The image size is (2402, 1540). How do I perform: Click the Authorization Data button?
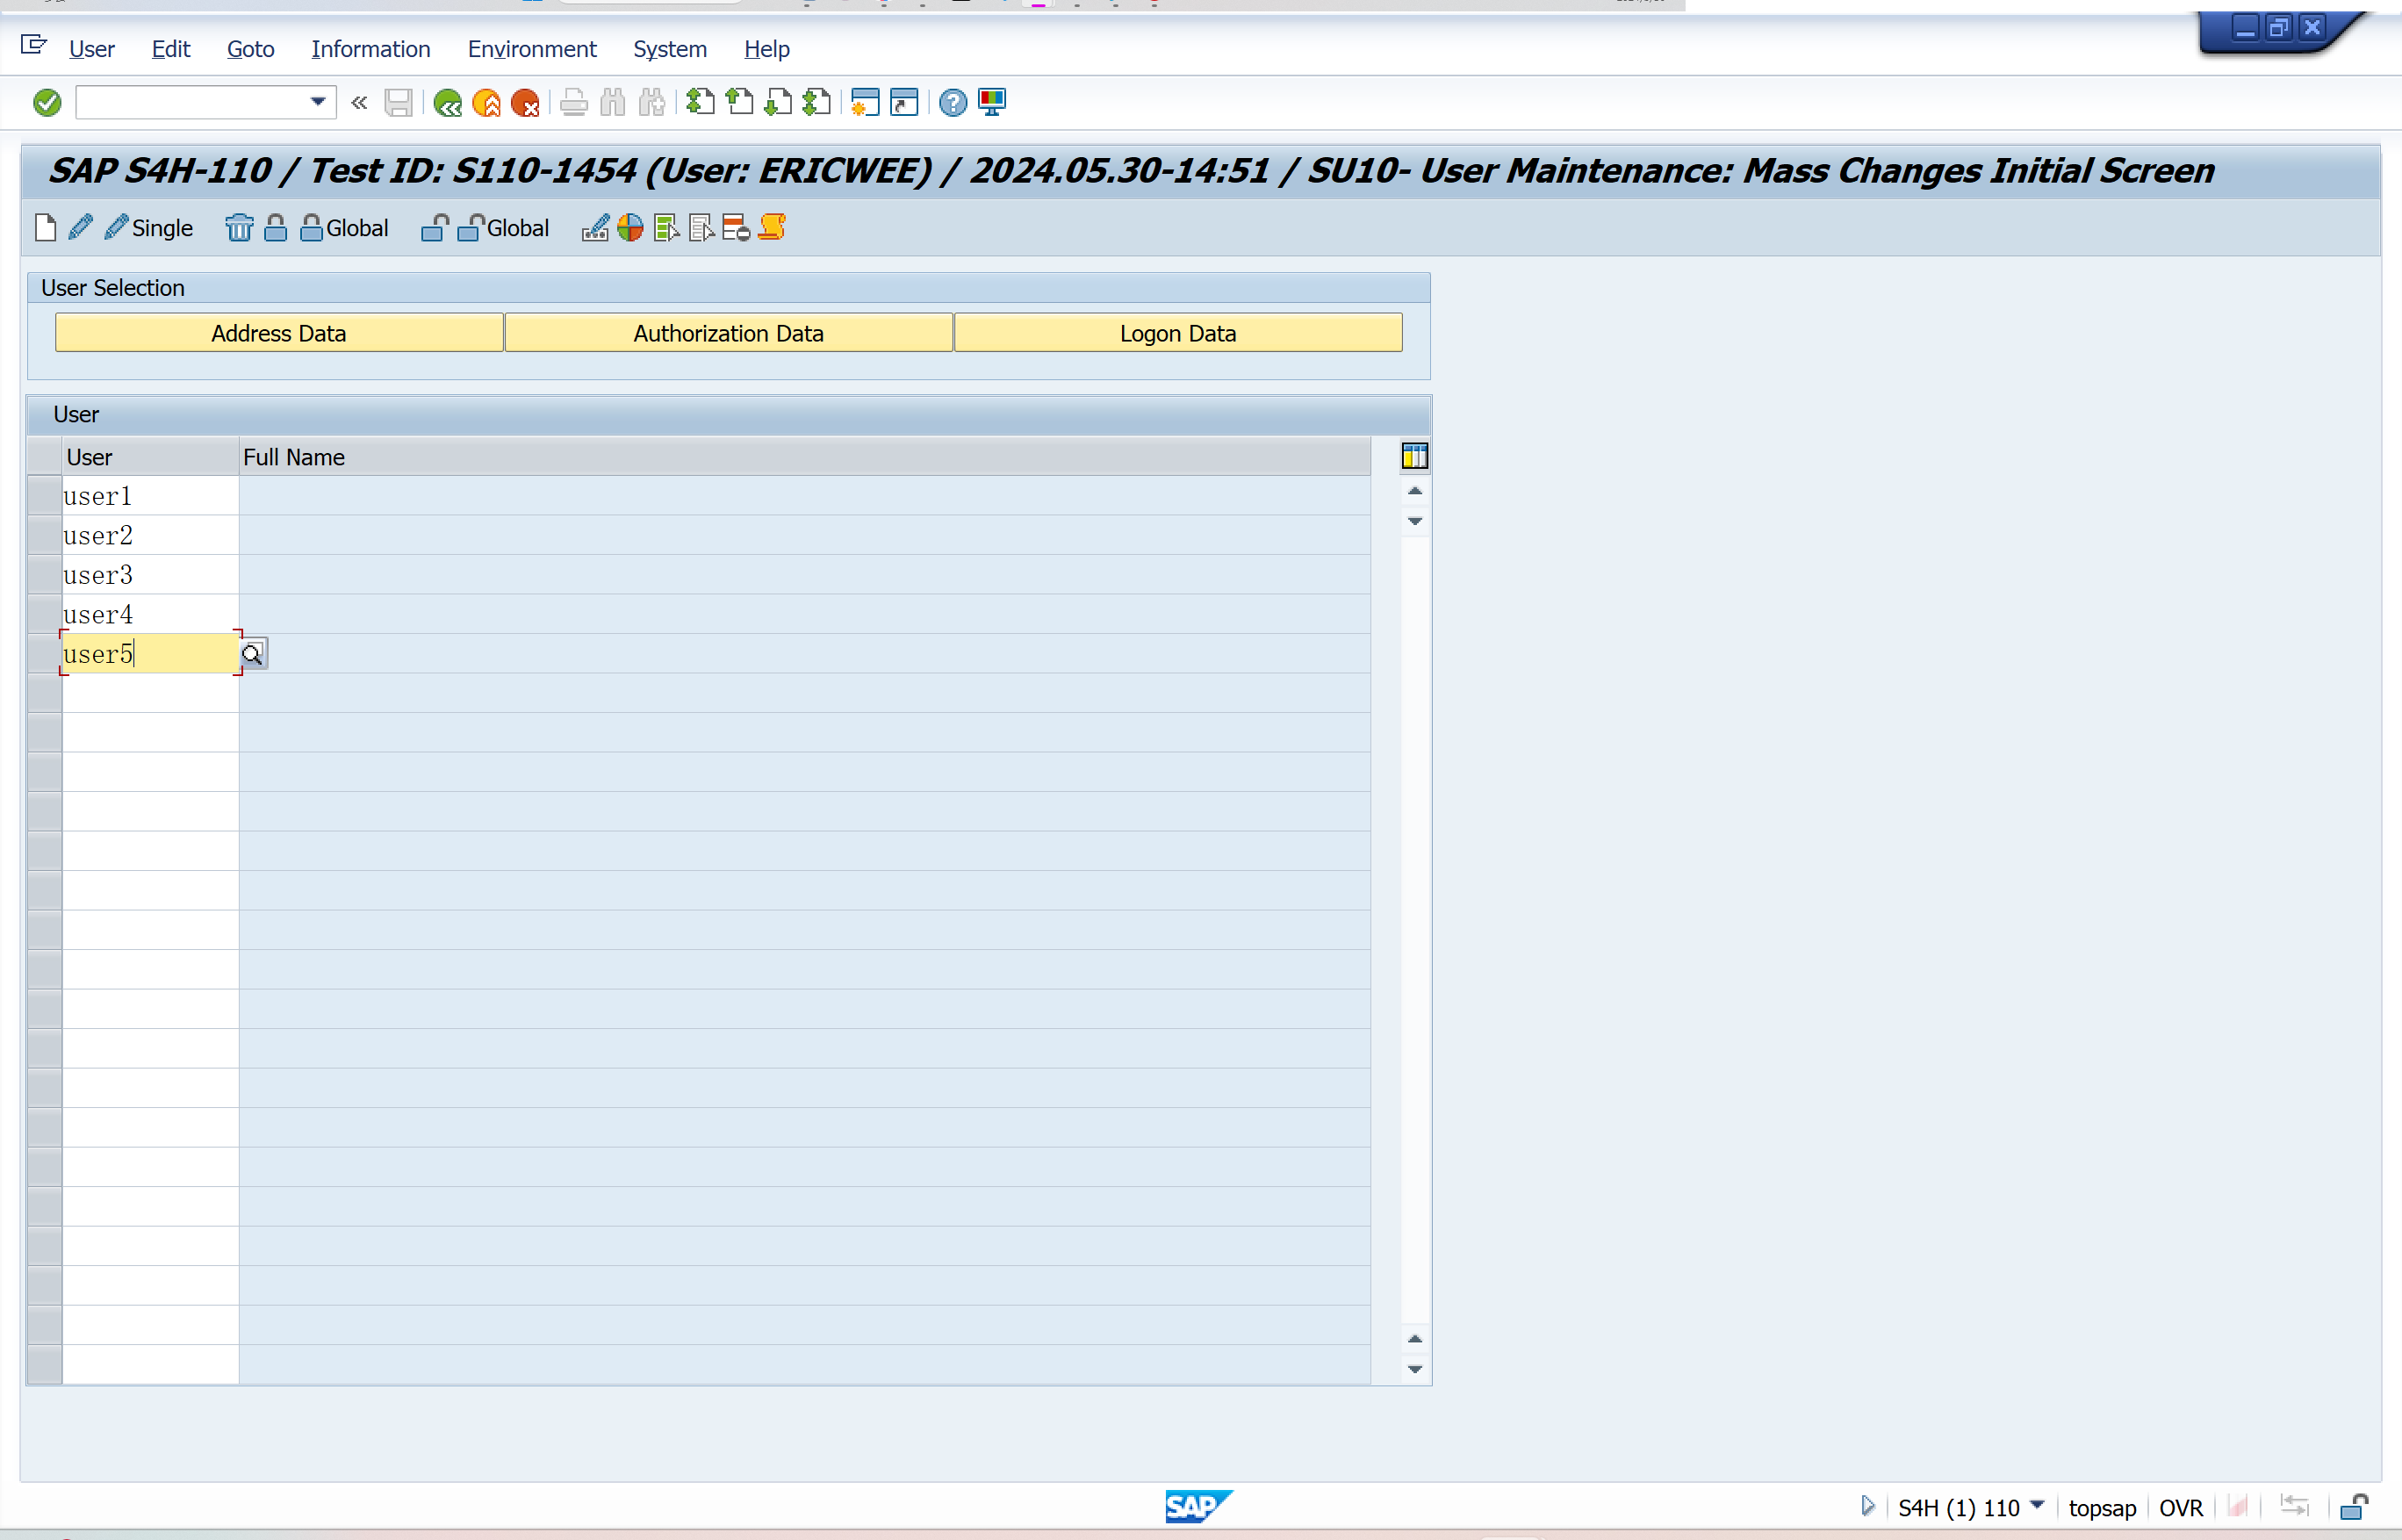(728, 333)
